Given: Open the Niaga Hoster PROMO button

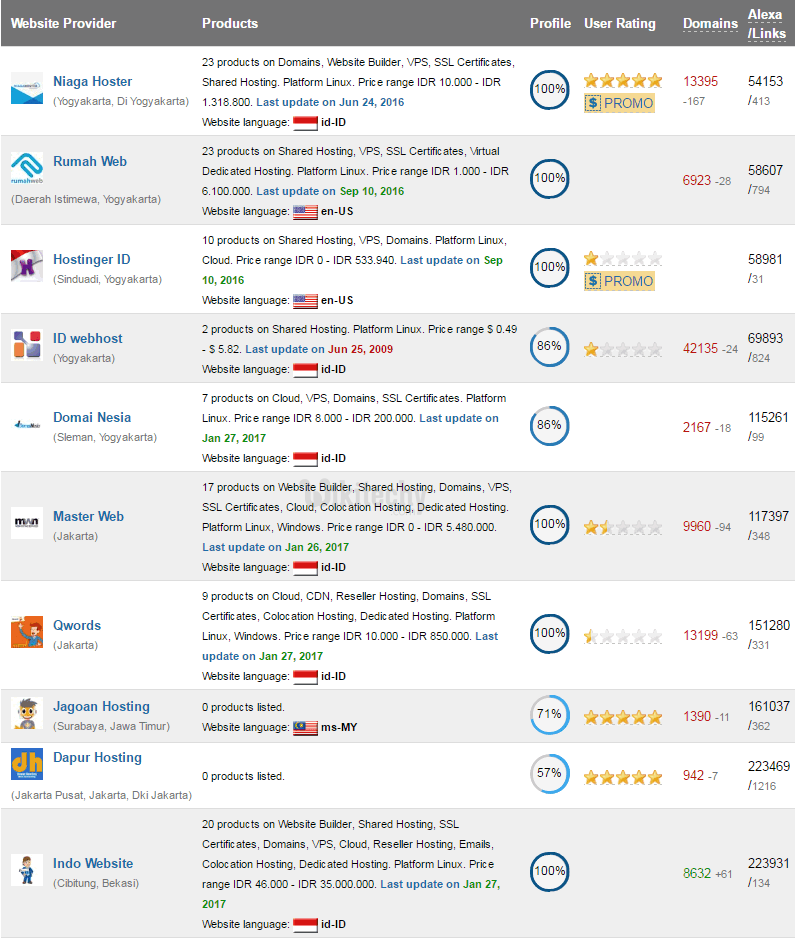Looking at the screenshot, I should (x=620, y=103).
